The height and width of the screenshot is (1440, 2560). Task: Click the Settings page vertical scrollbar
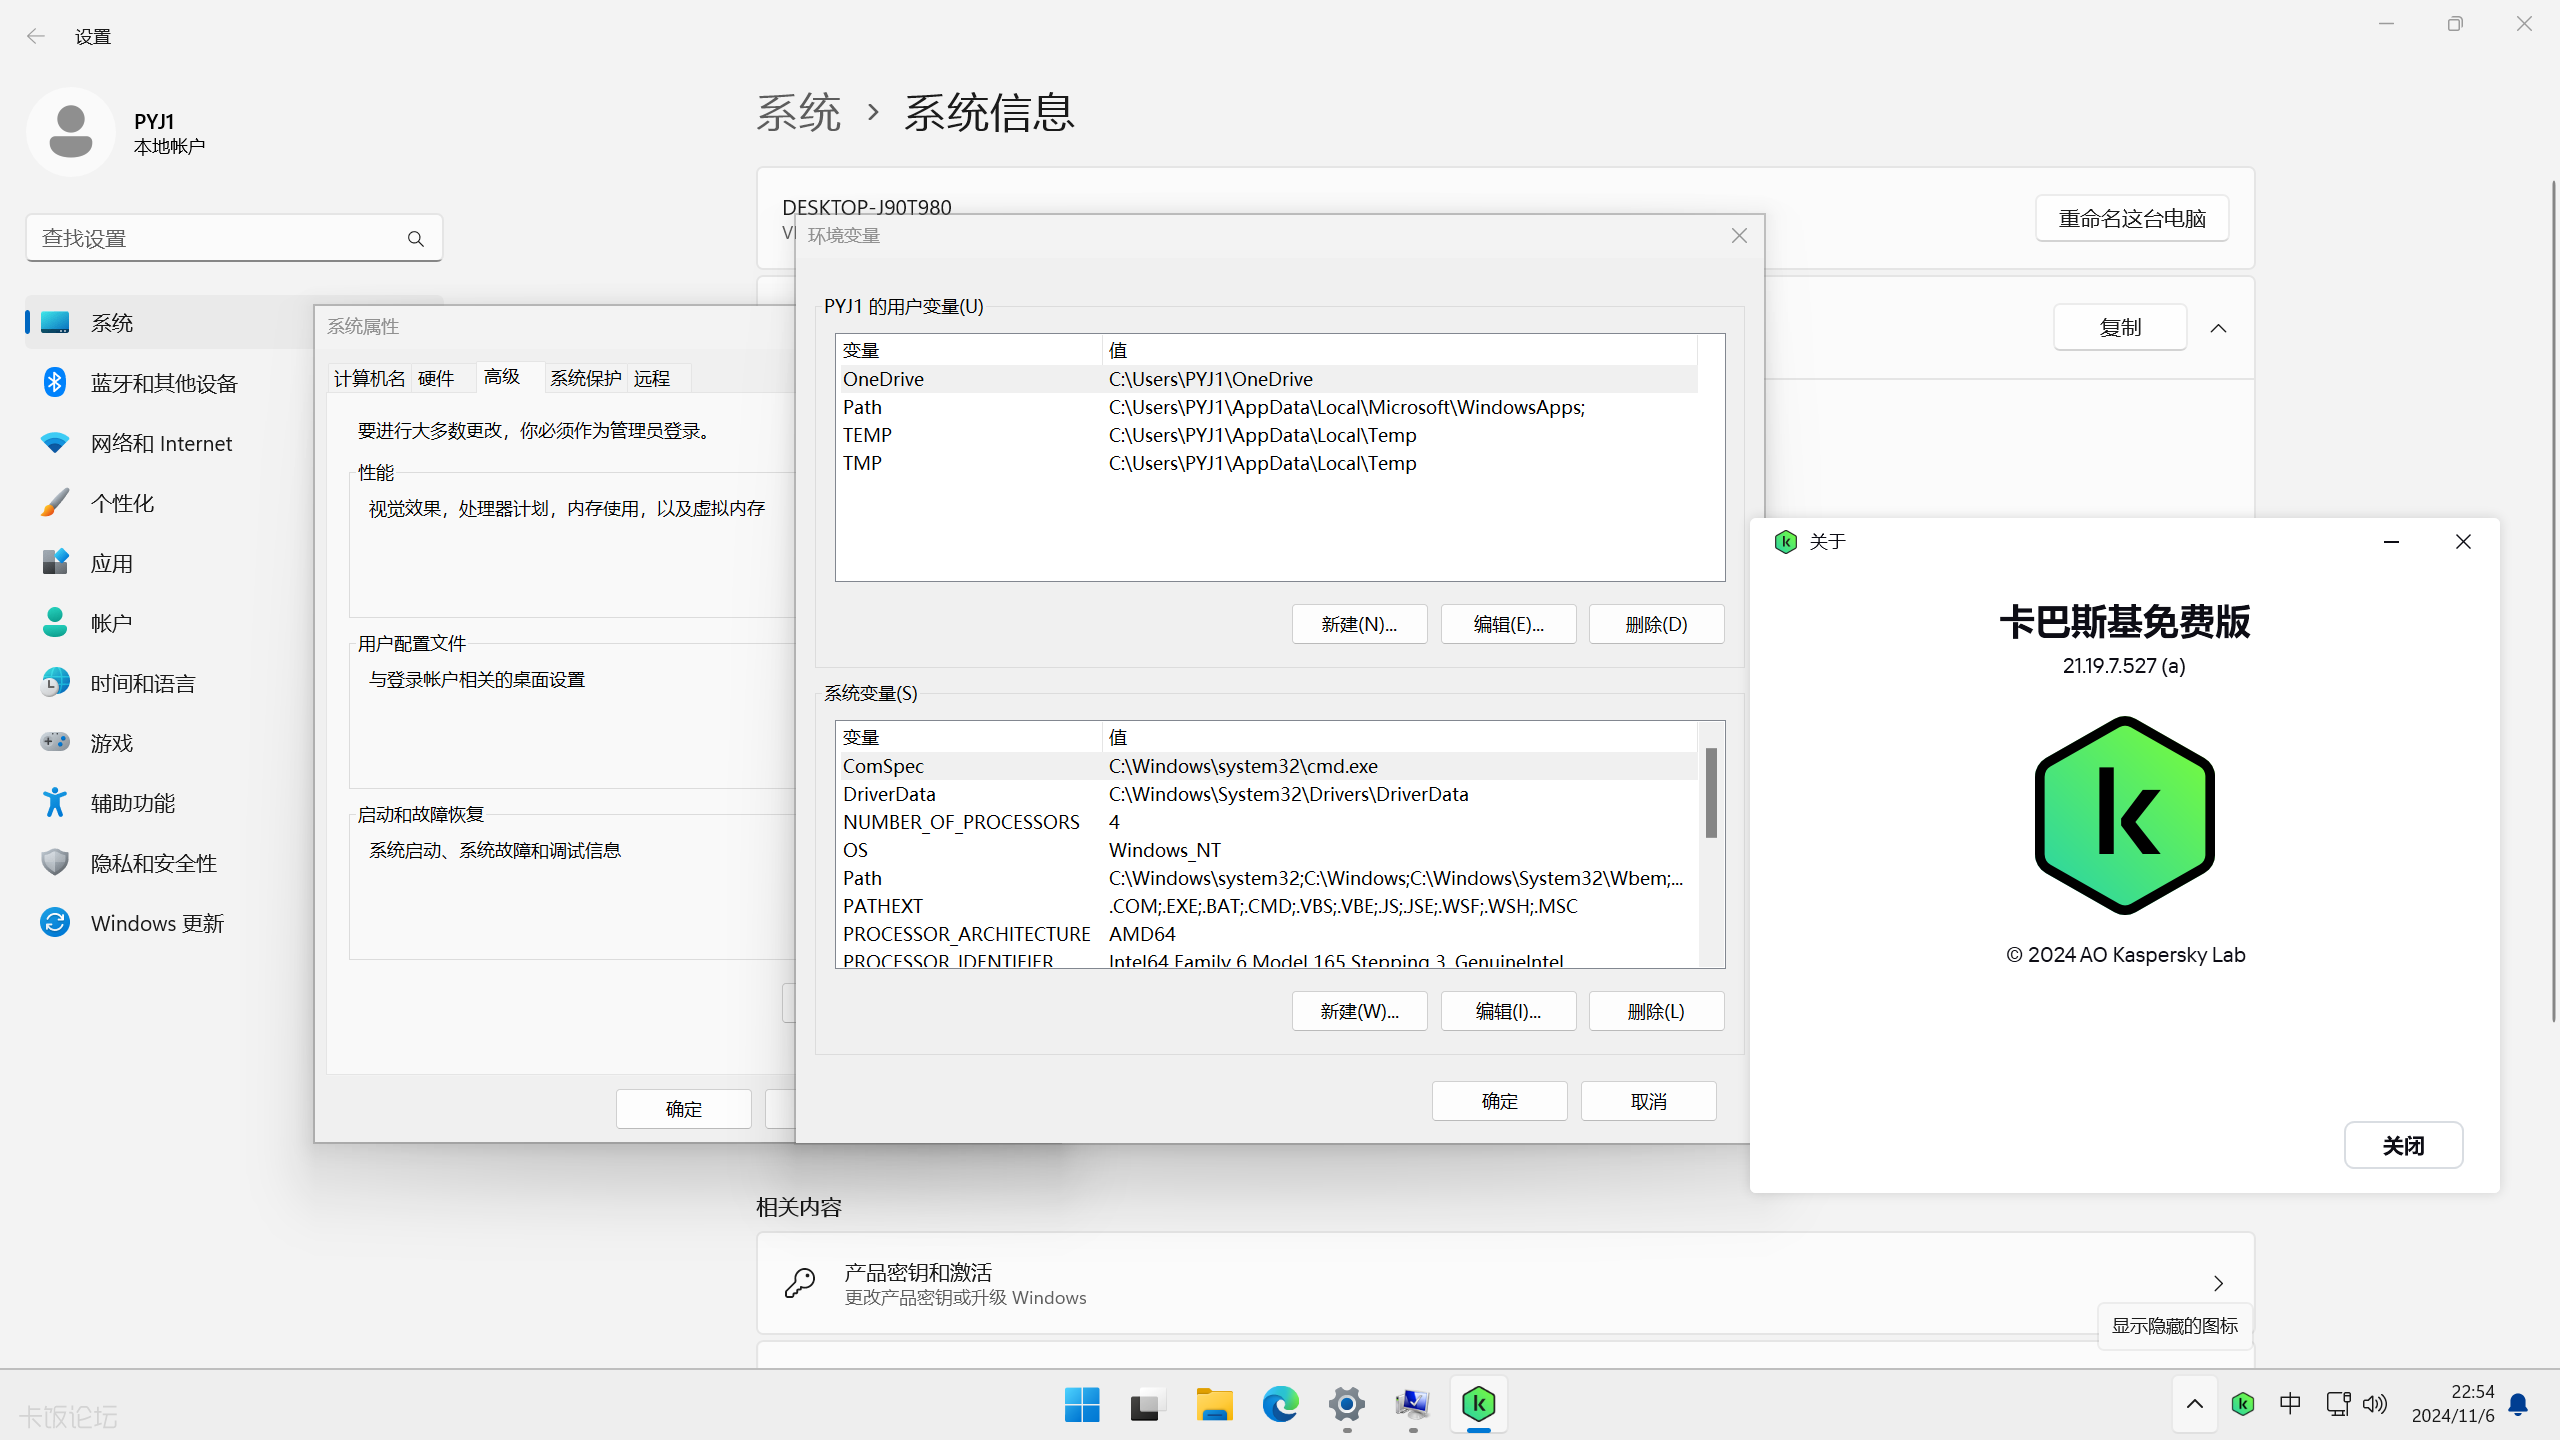click(2553, 600)
